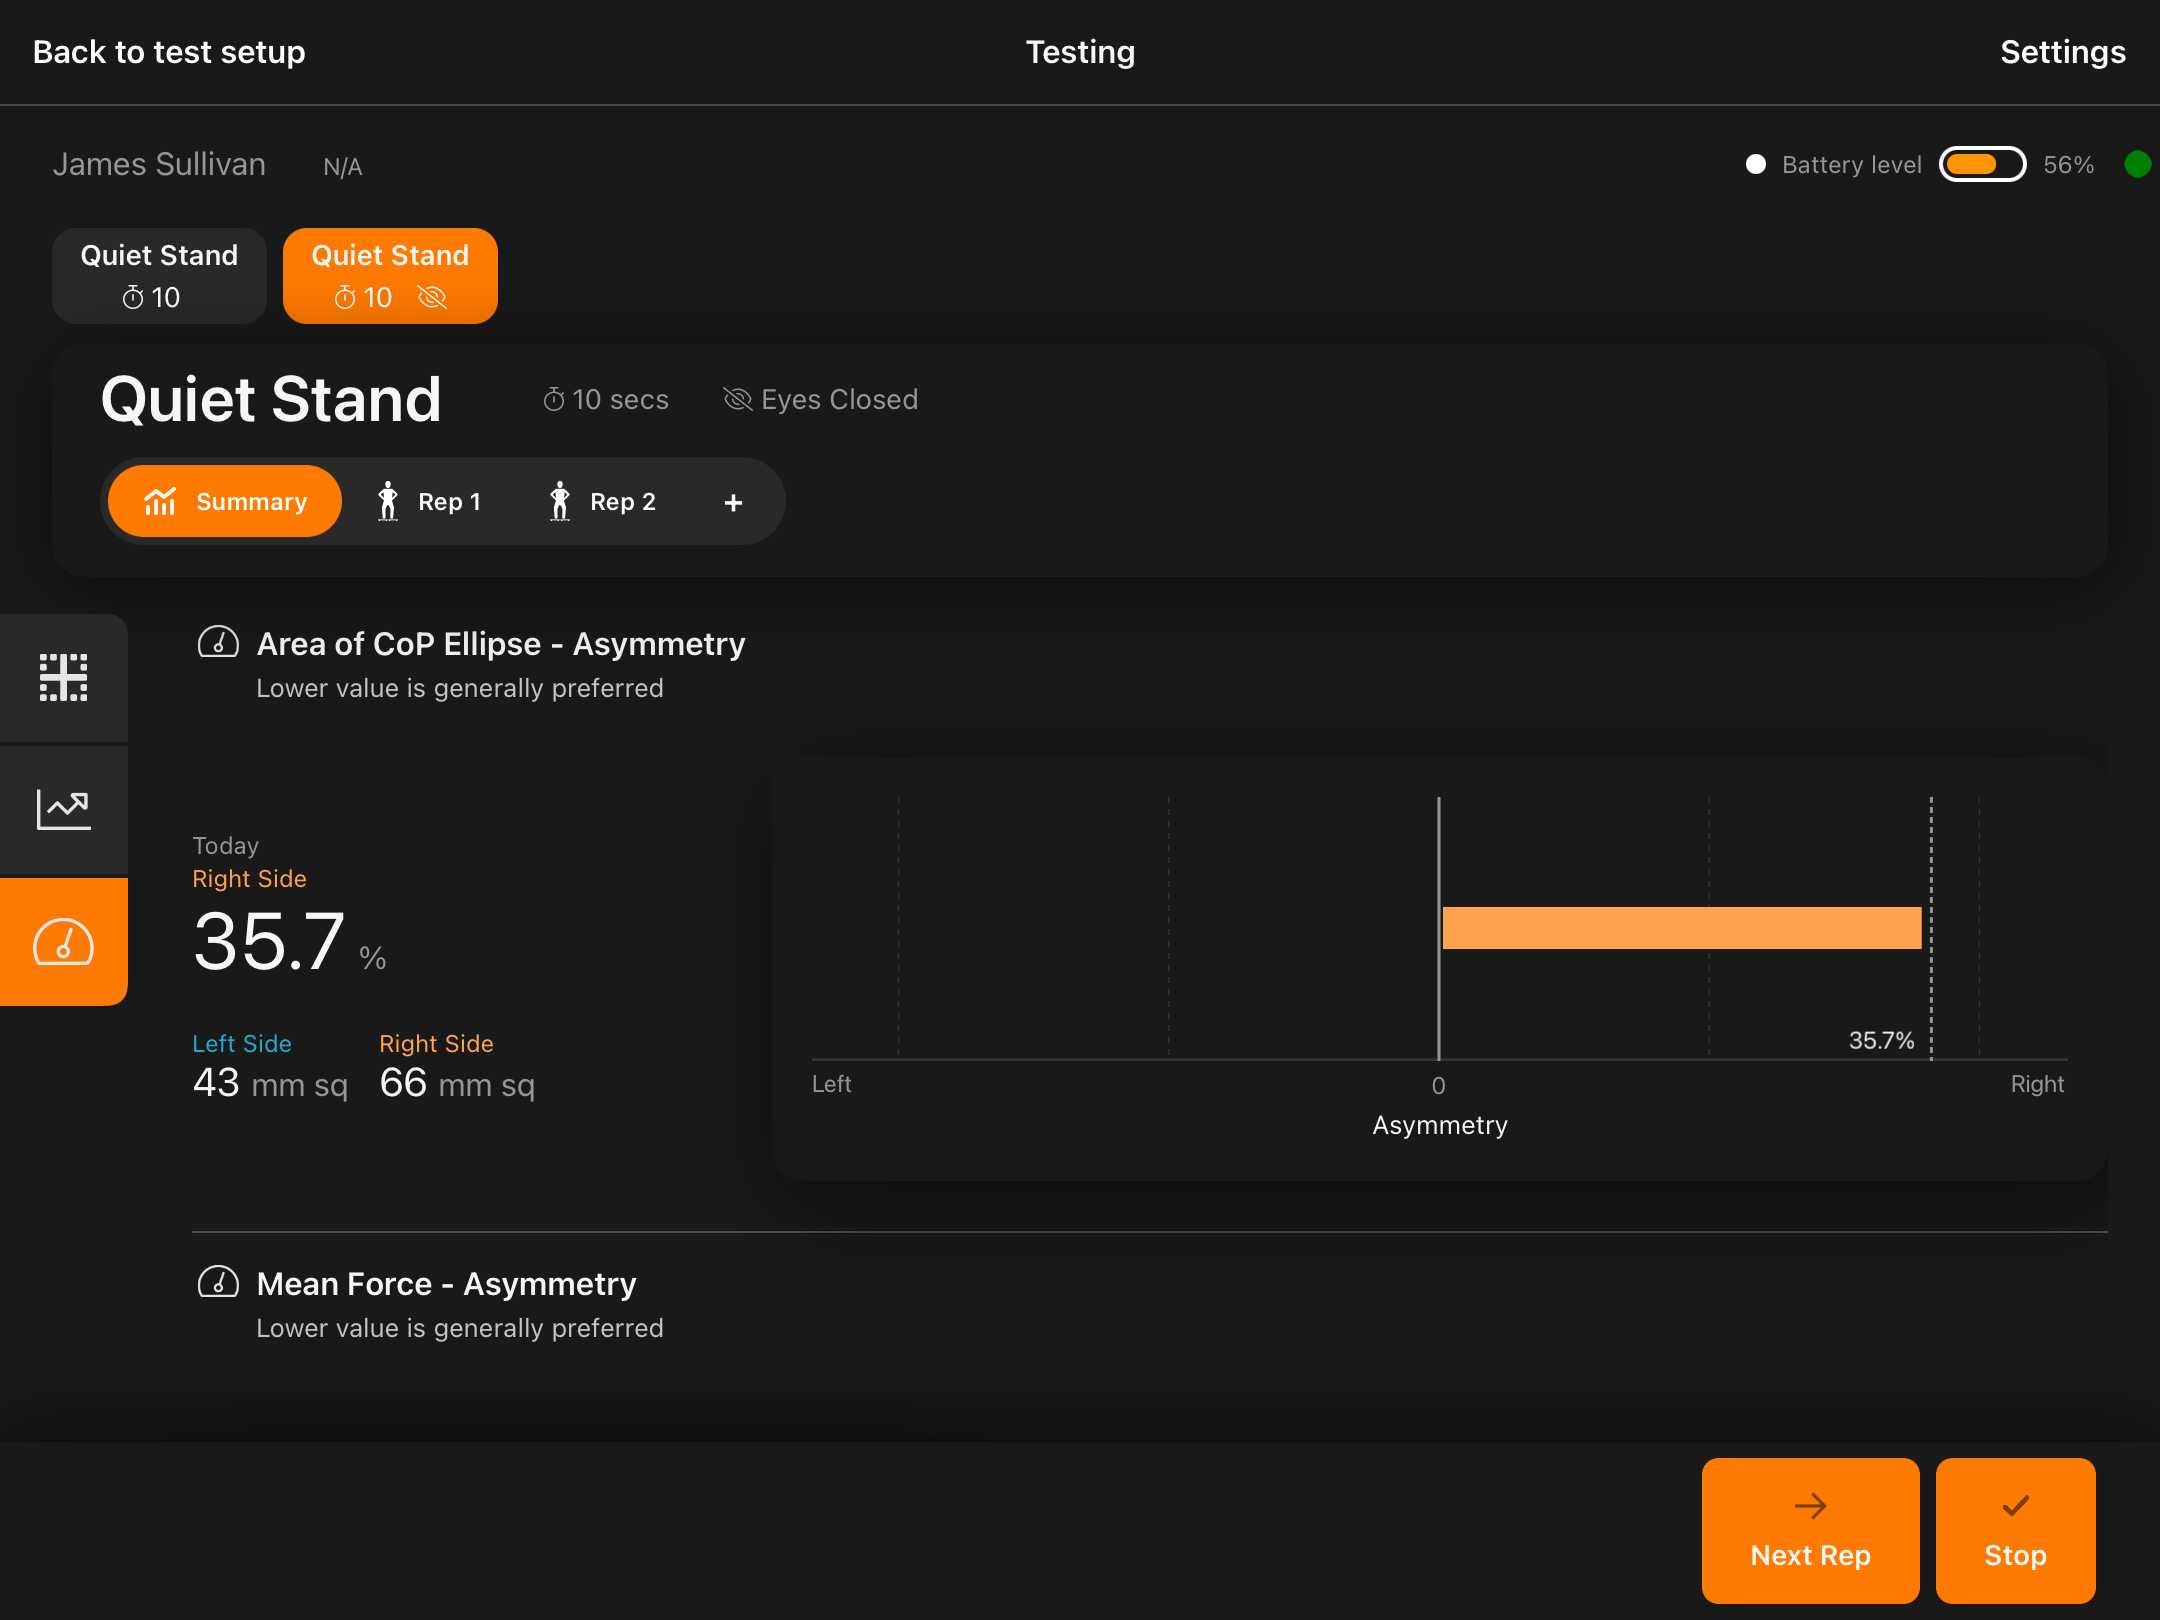Open the Summary tab
Image resolution: width=2160 pixels, height=1620 pixels.
point(224,501)
